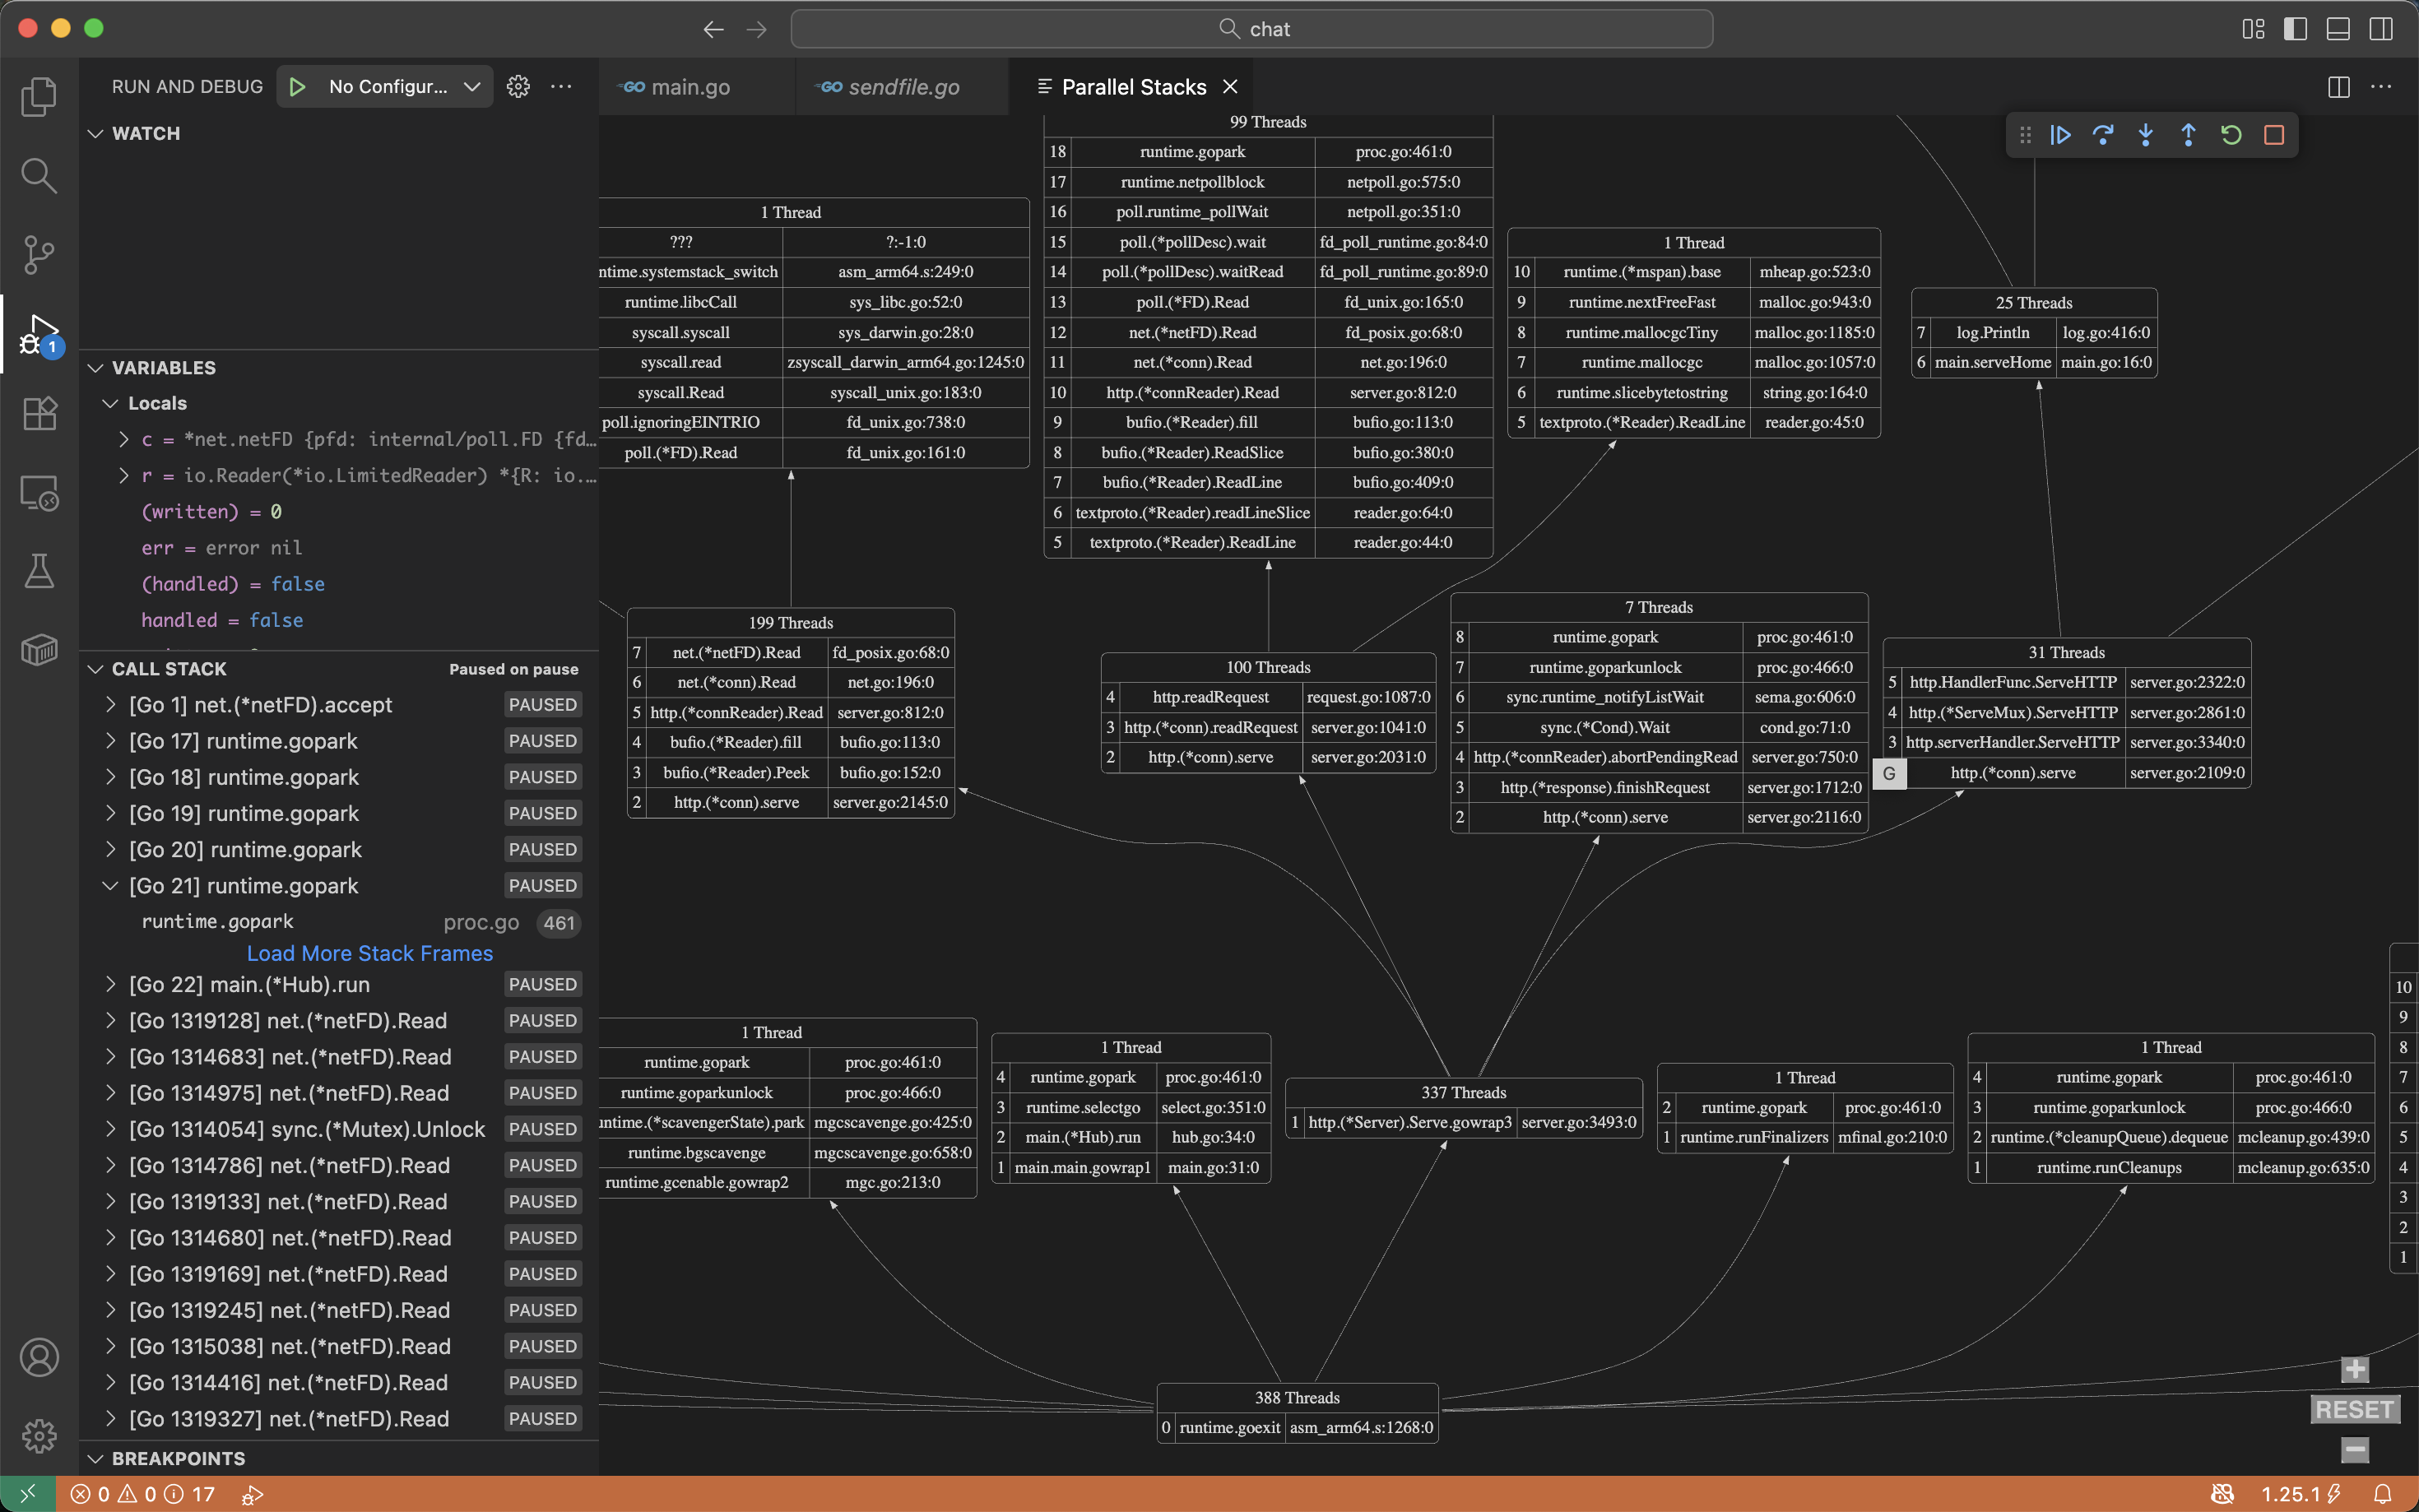This screenshot has width=2419, height=1512.
Task: Click Step Over in the debug toolbar
Action: coord(2104,134)
